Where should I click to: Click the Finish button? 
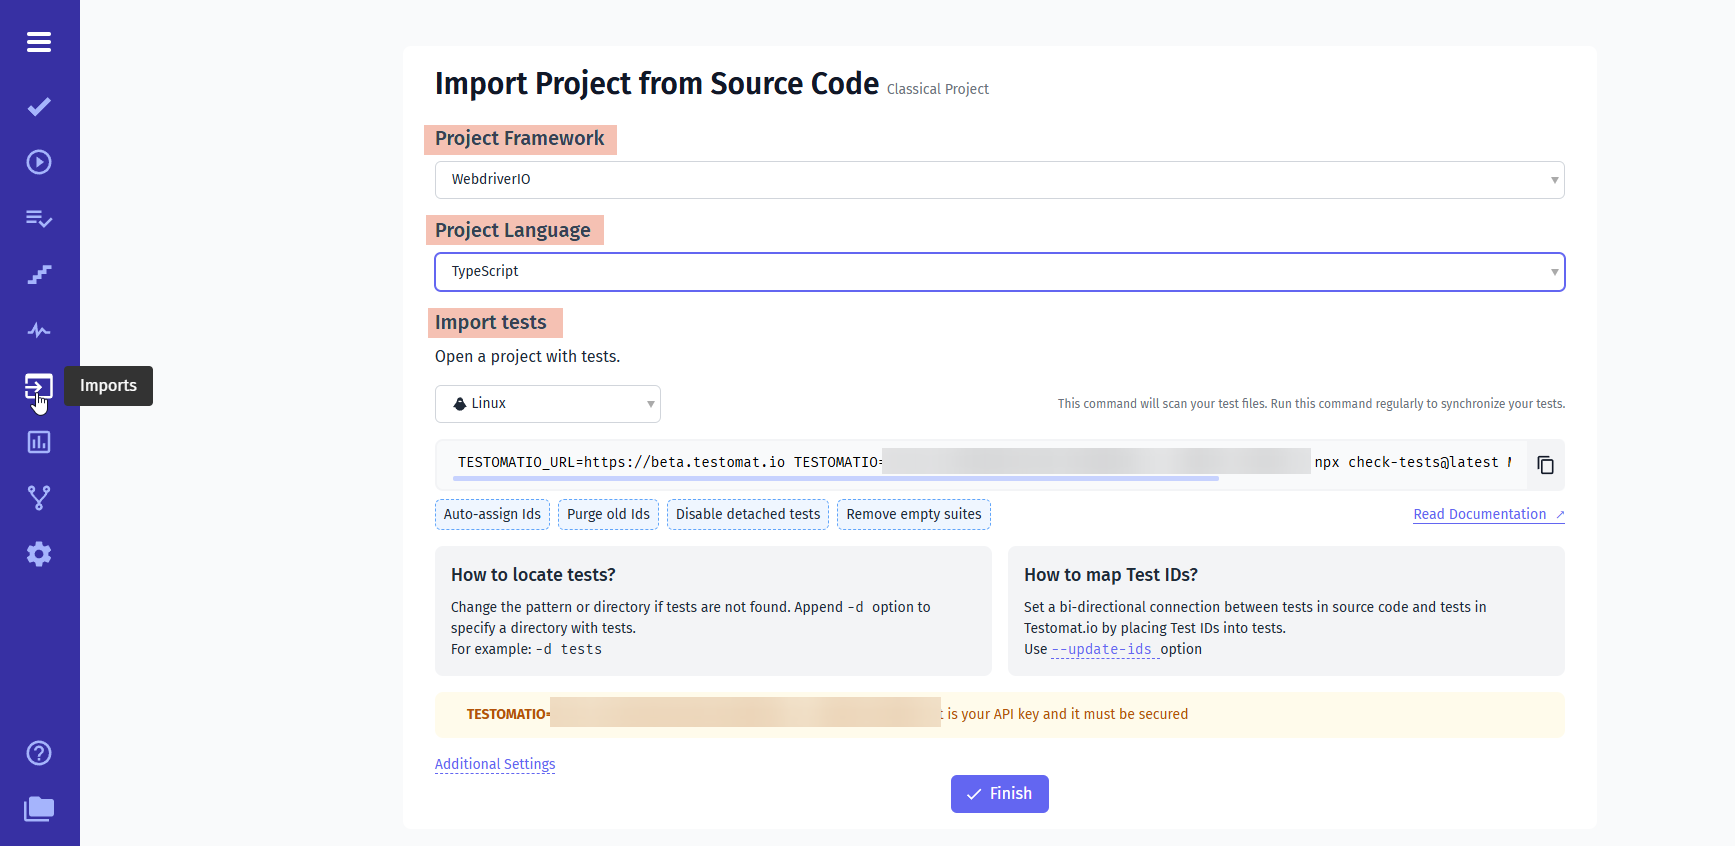click(x=999, y=794)
